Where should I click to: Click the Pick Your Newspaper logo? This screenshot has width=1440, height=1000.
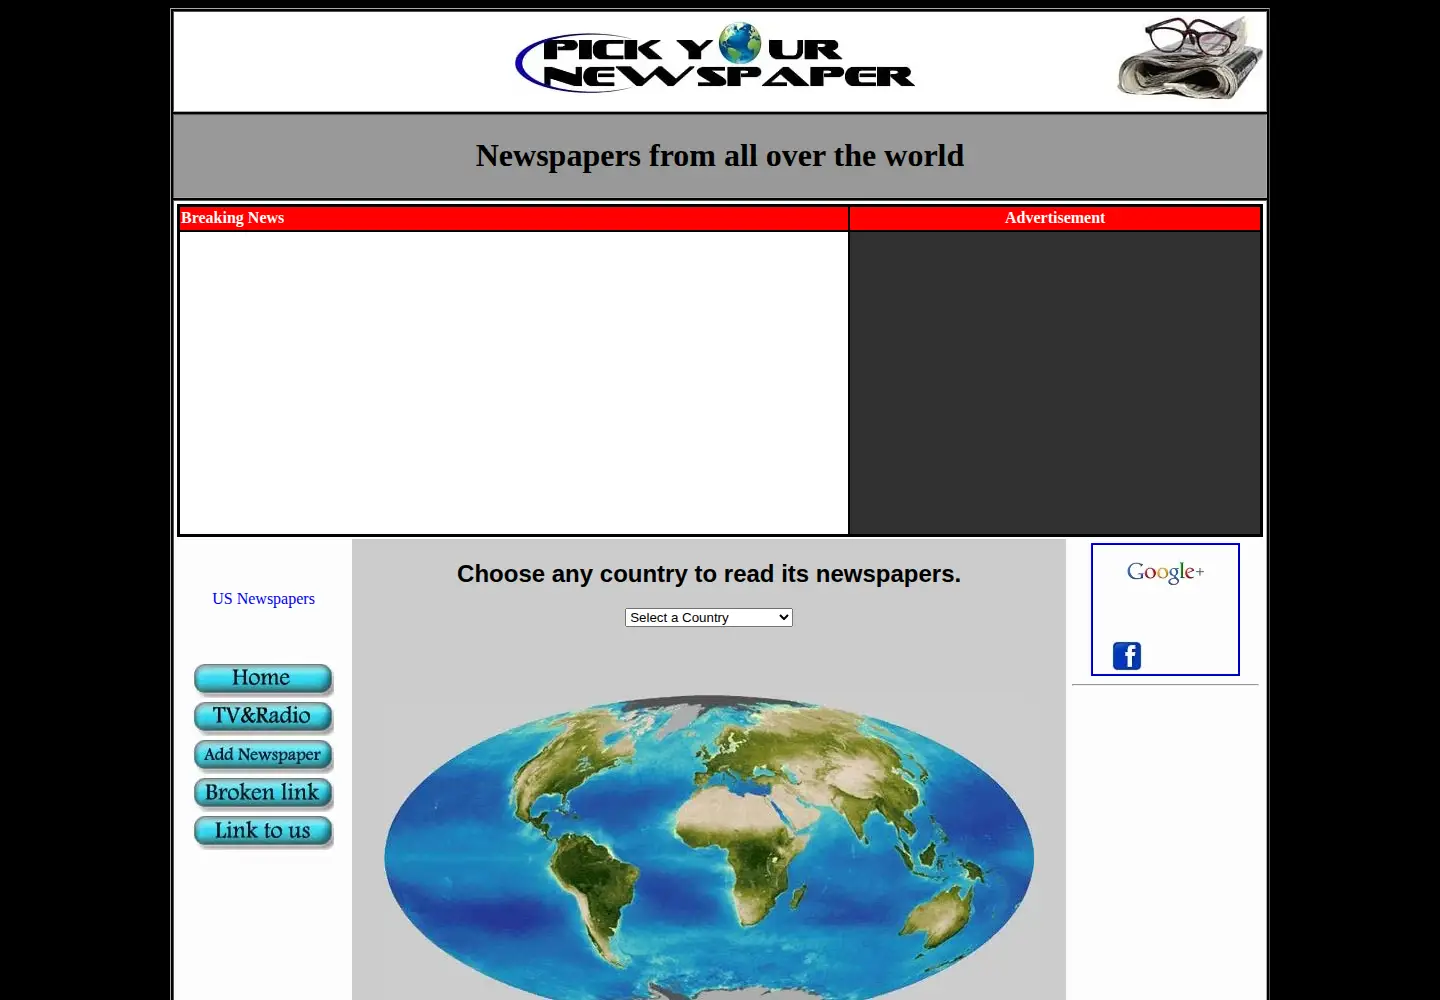click(715, 58)
